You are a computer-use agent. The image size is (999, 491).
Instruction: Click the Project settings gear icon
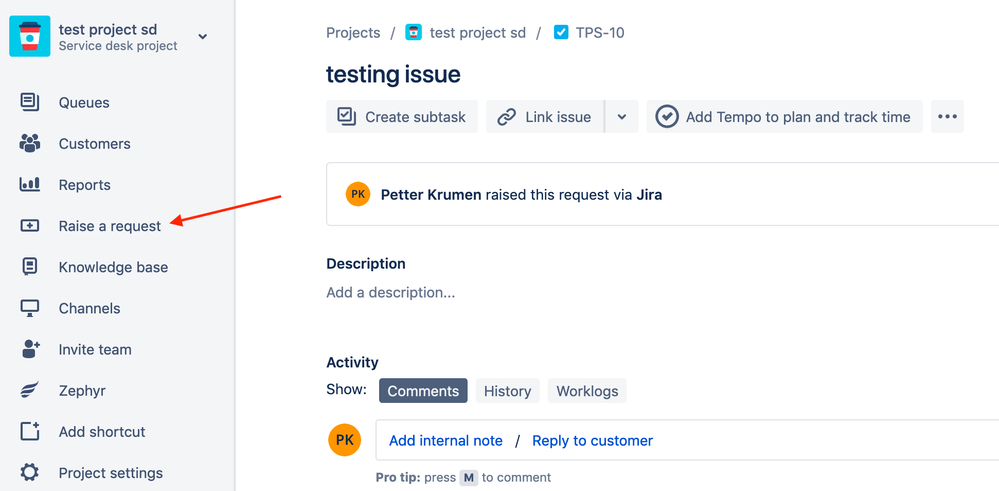point(30,473)
